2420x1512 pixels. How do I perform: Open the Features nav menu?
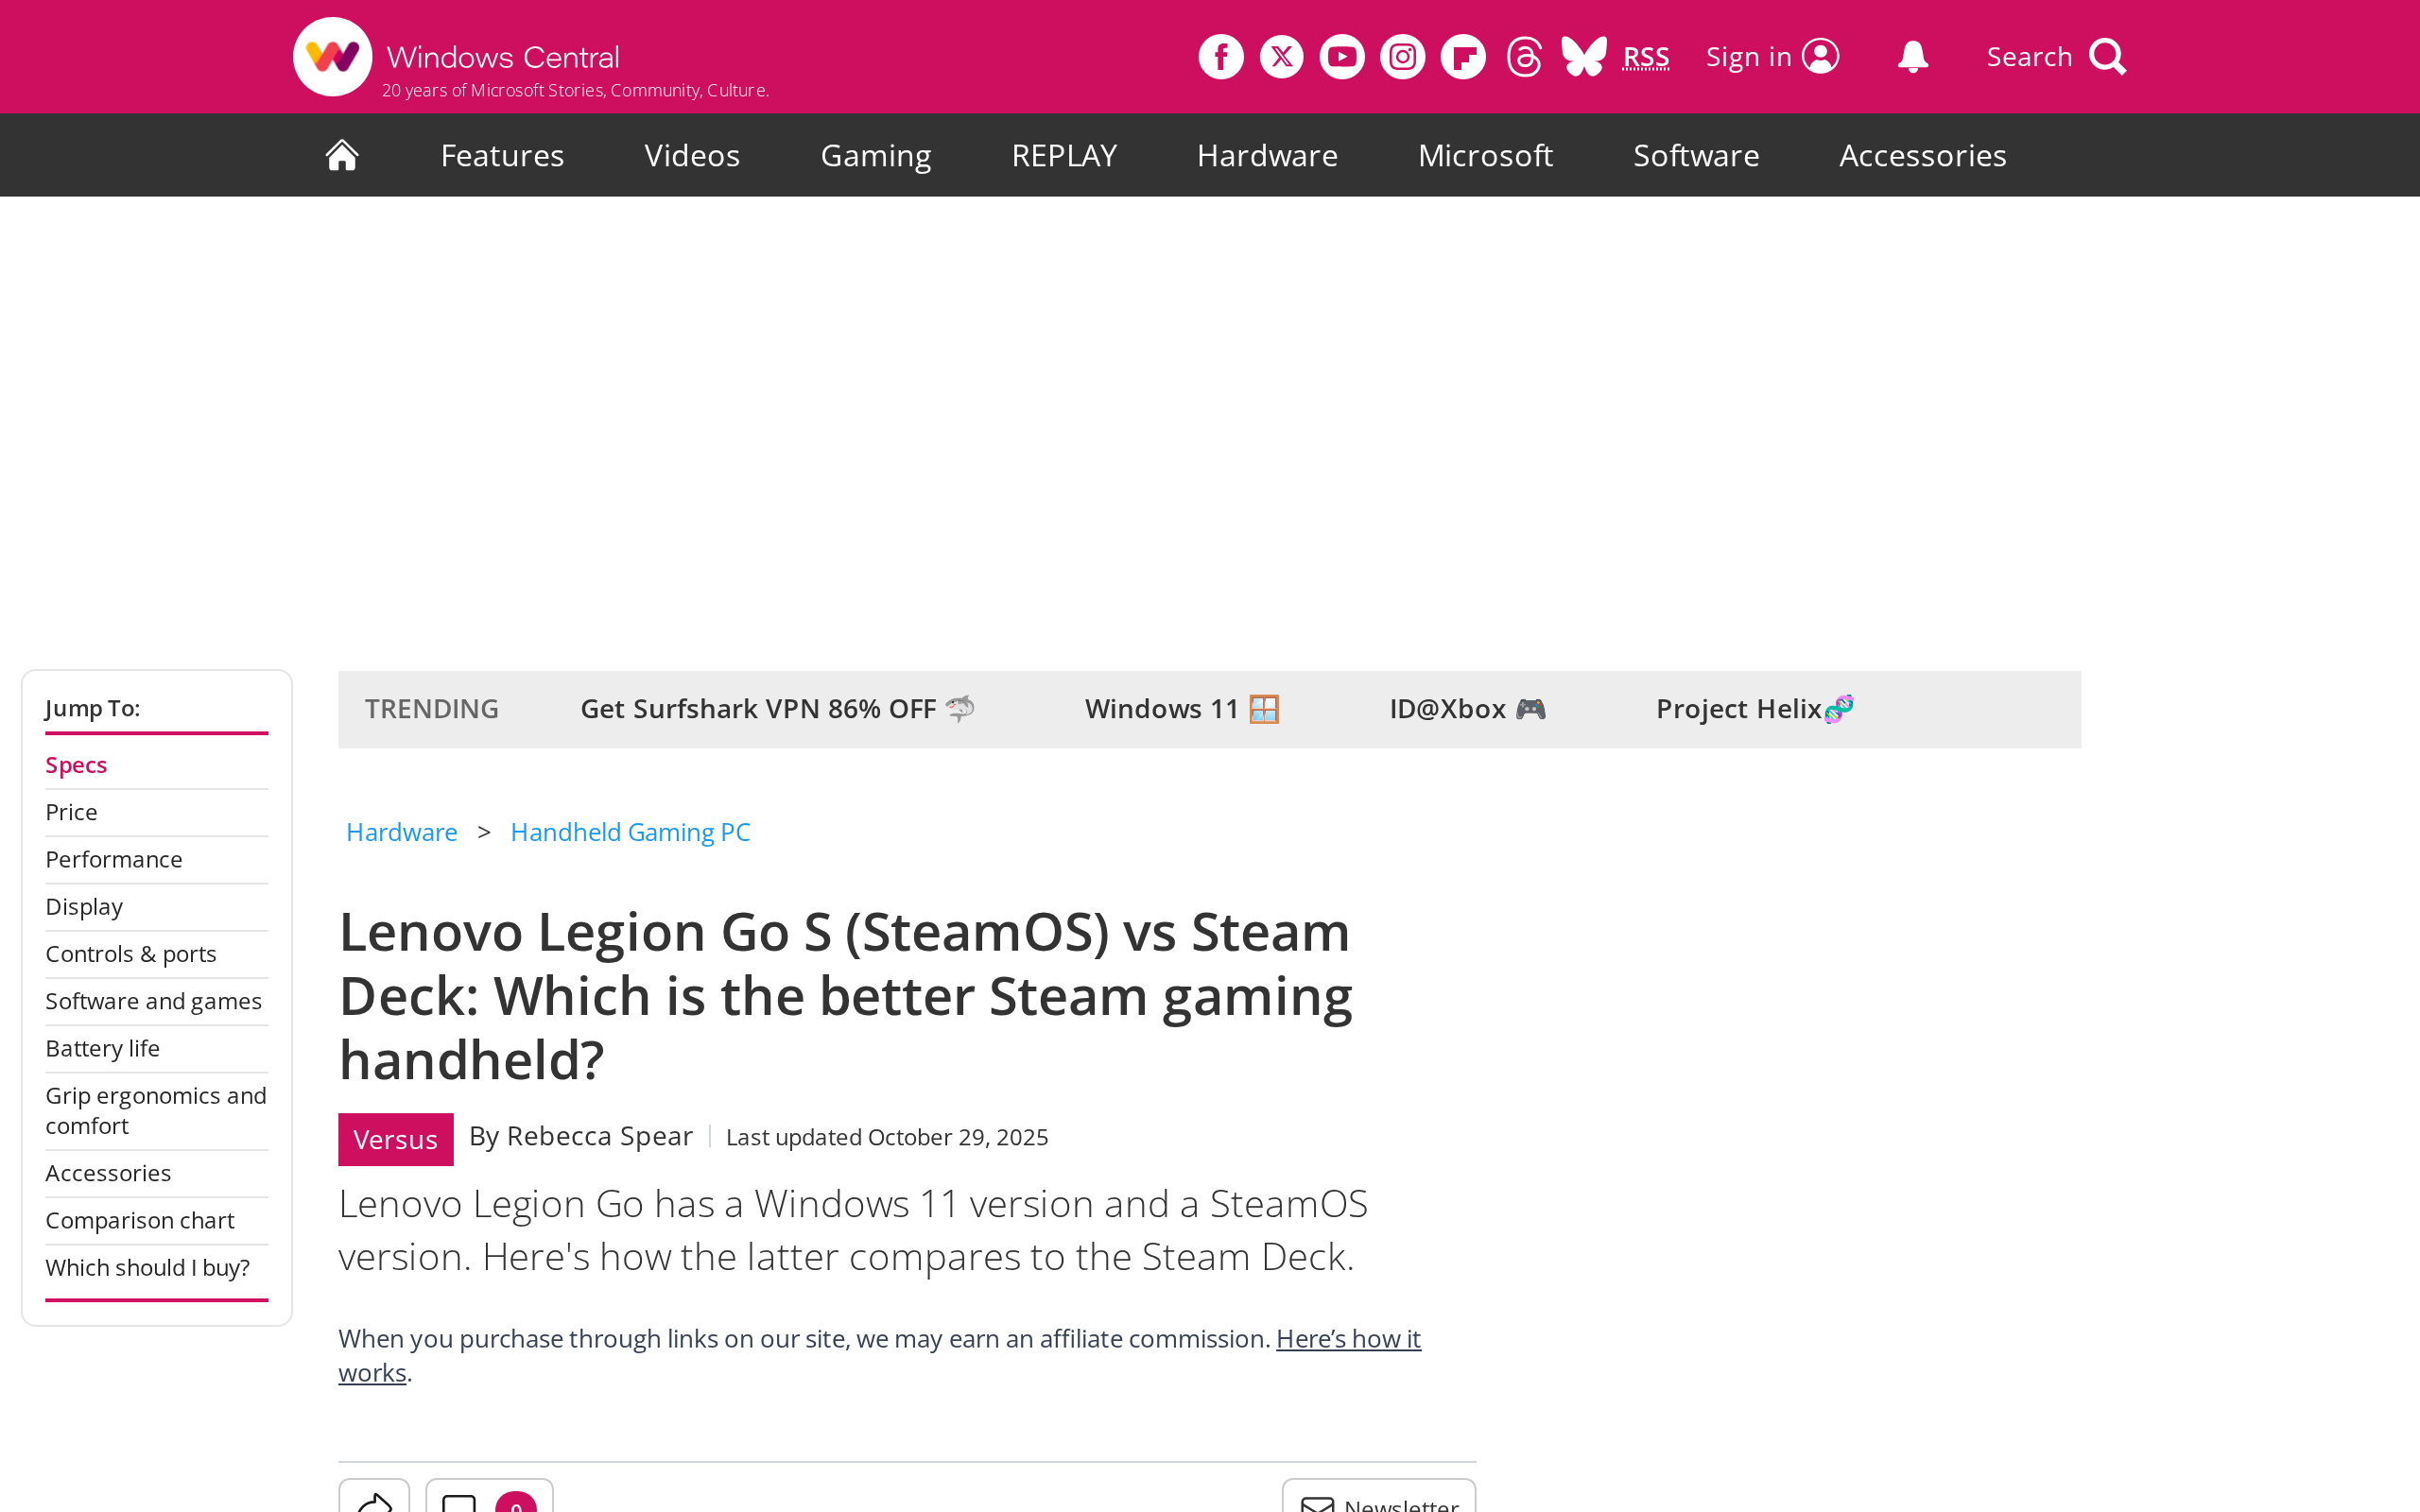pos(502,155)
